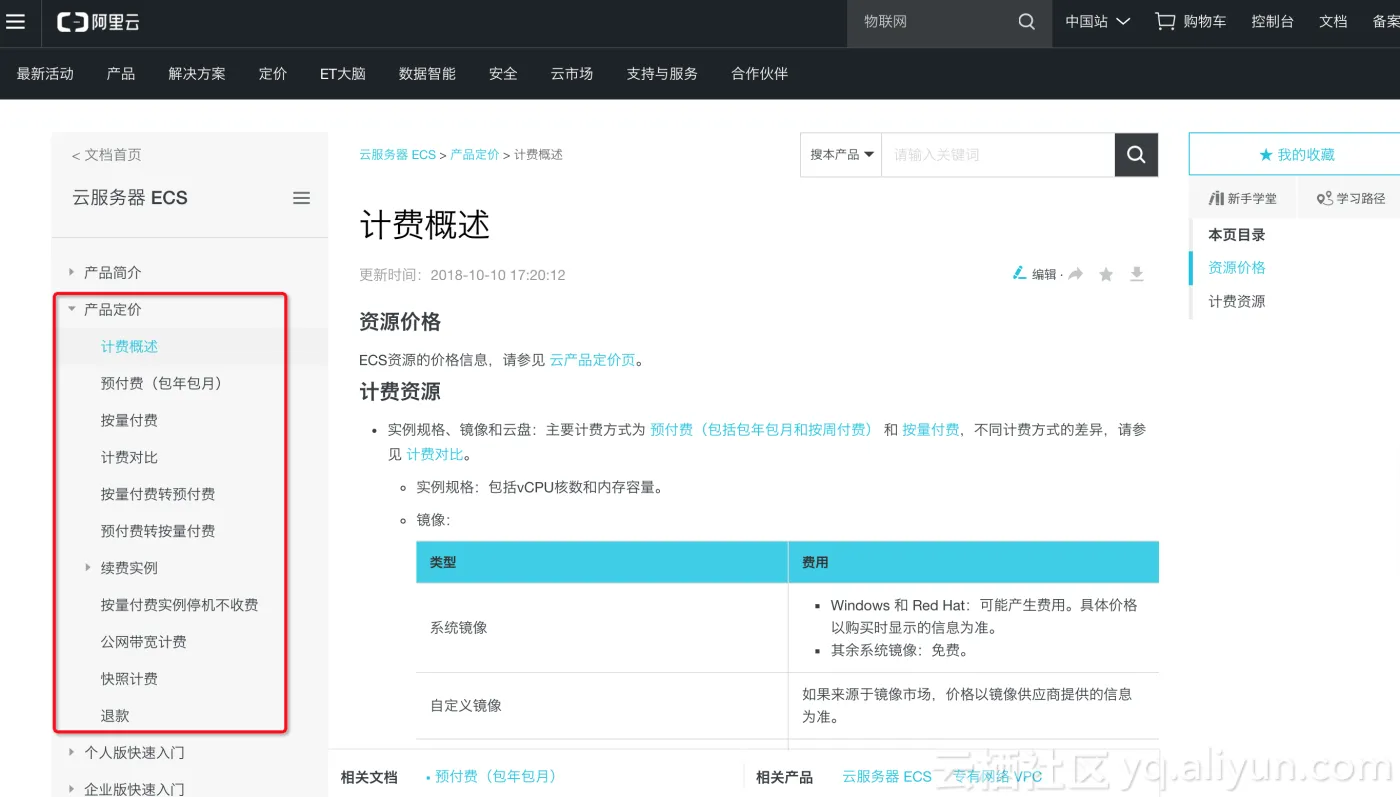Open 安全 navigation menu
The height and width of the screenshot is (797, 1400).
coord(503,74)
